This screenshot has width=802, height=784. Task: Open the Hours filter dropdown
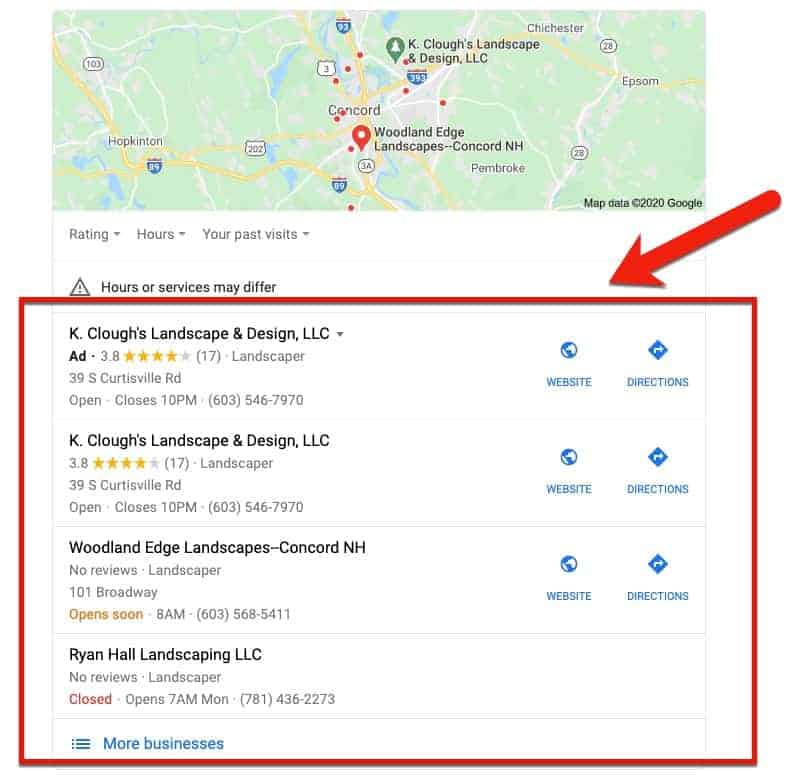pyautogui.click(x=161, y=234)
